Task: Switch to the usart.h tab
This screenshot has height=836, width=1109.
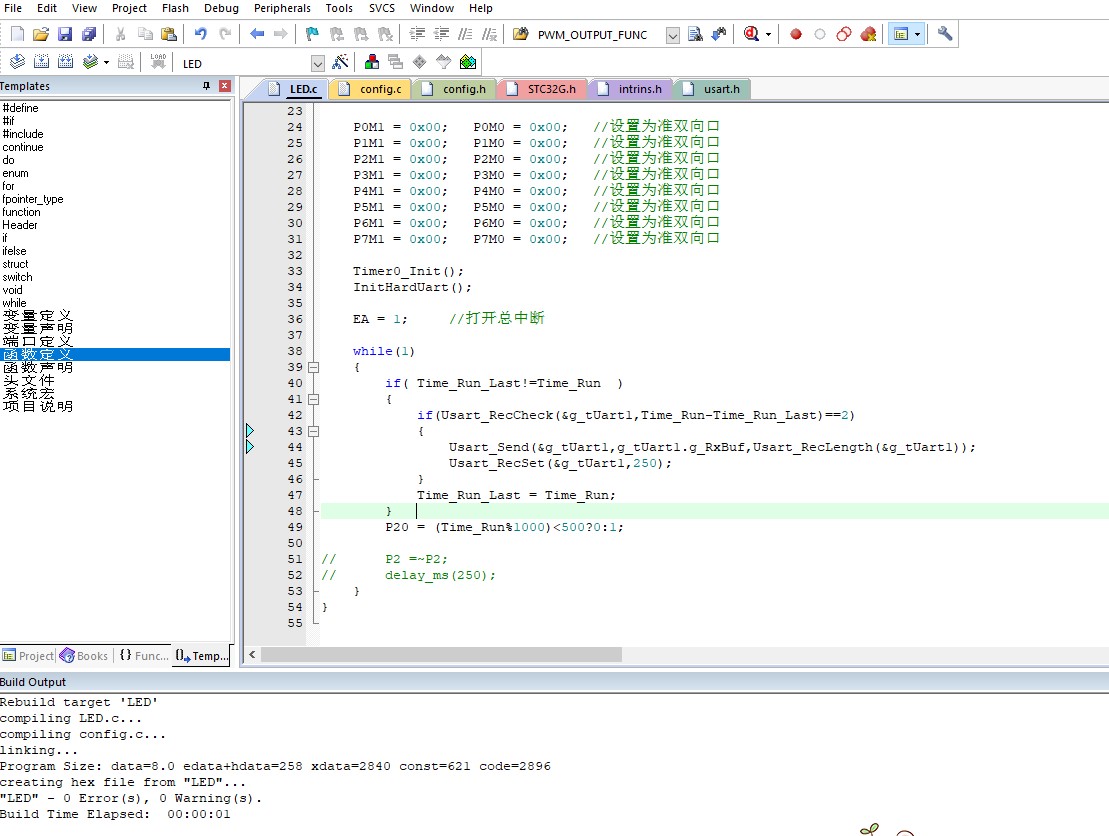Action: (712, 89)
